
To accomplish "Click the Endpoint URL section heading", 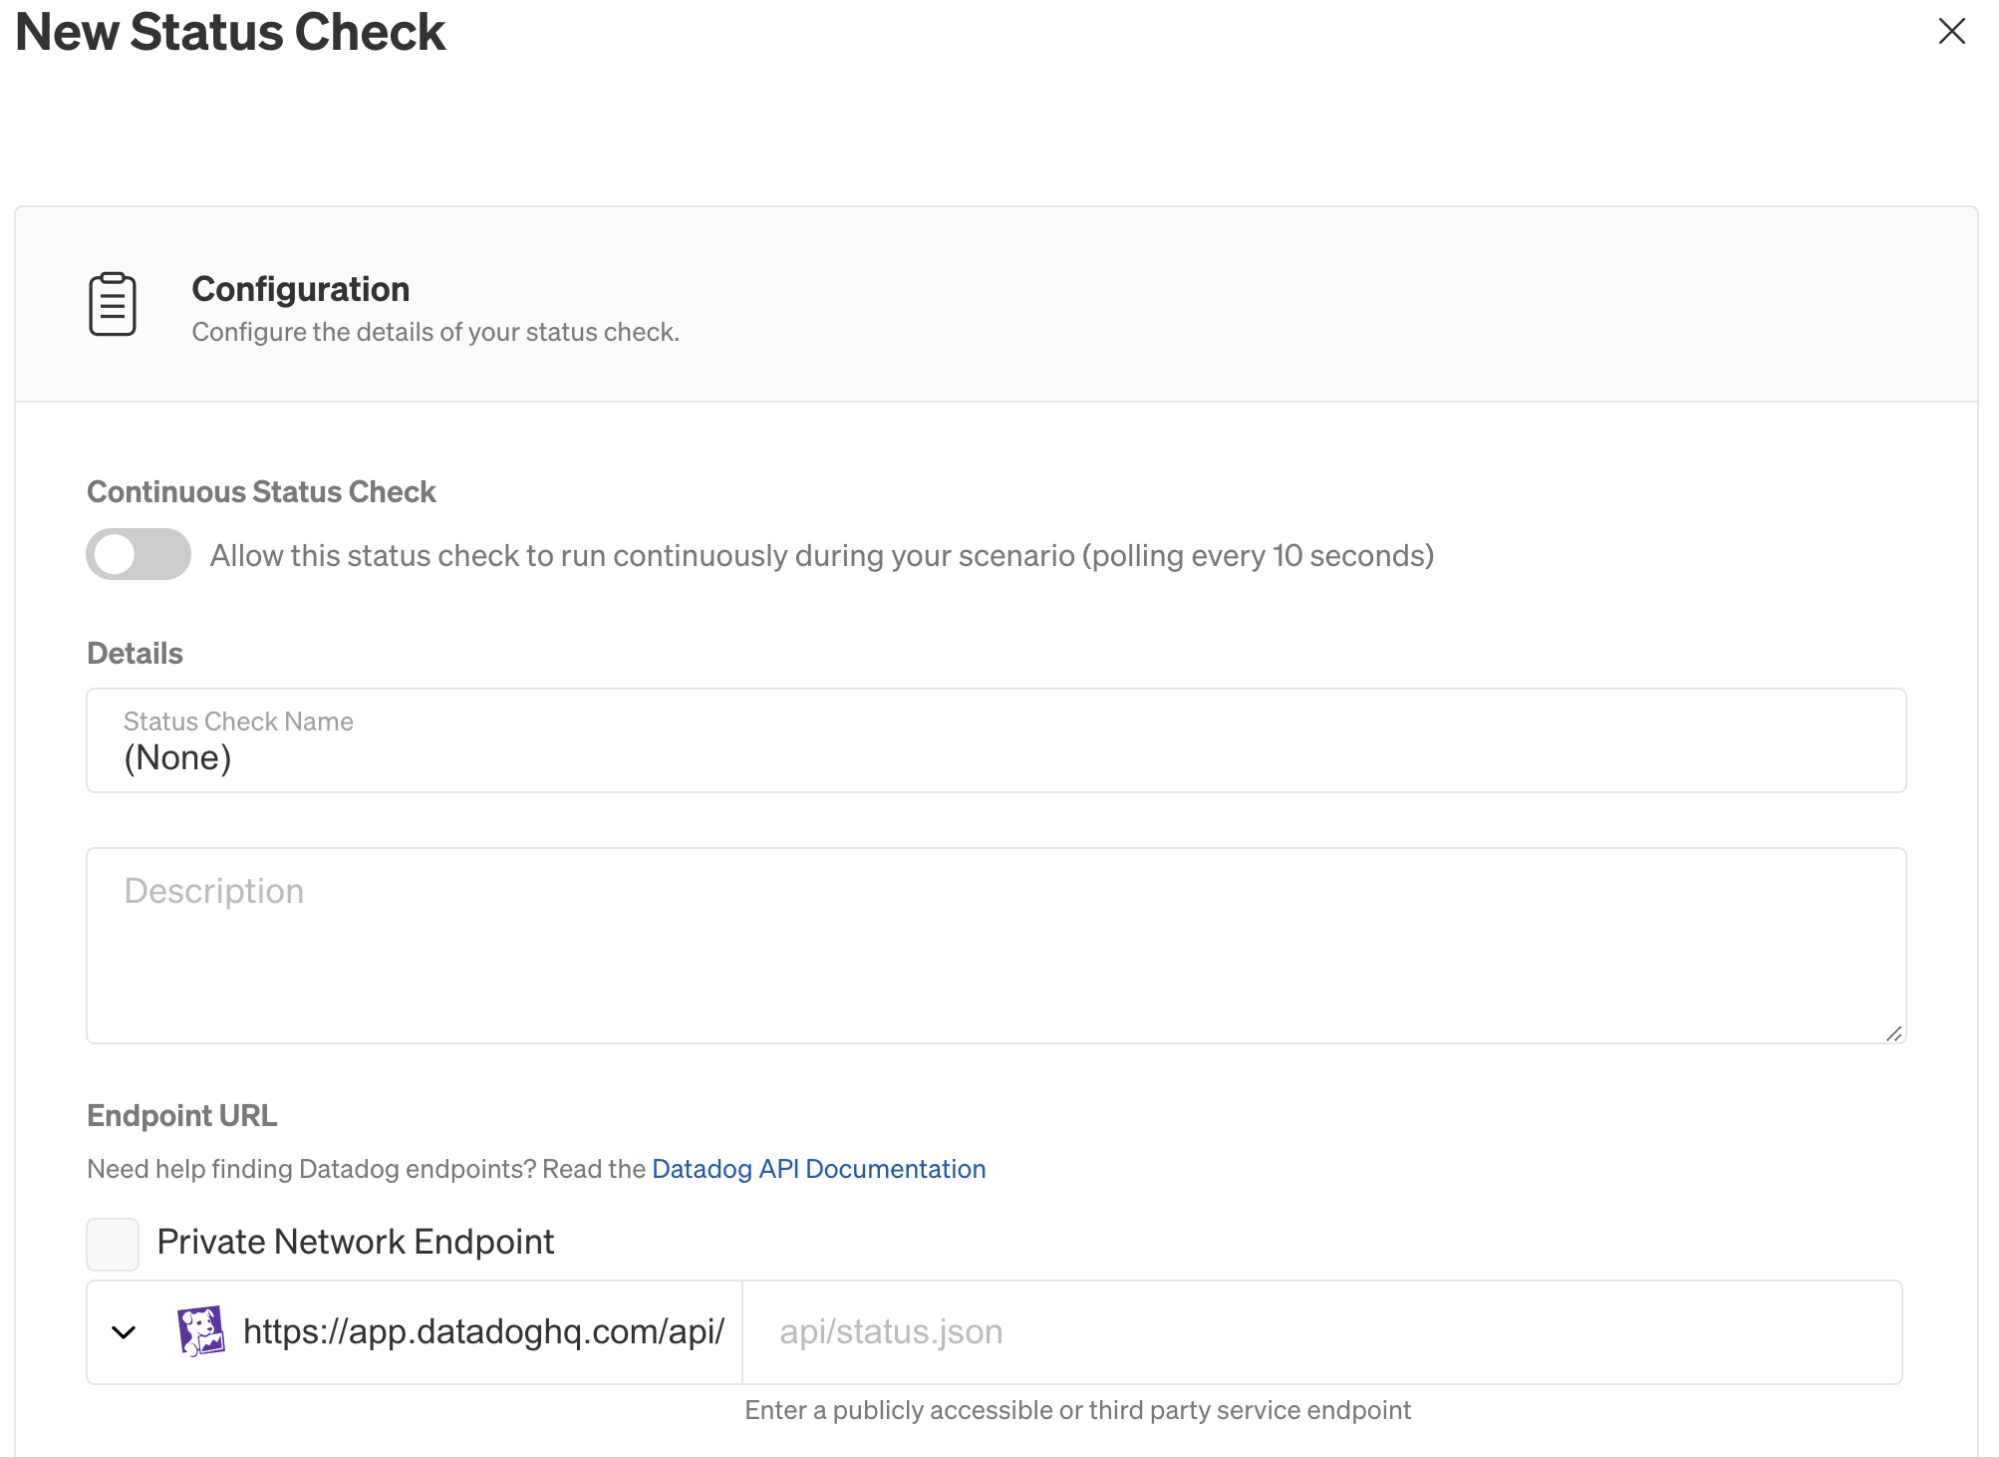I will (182, 1115).
